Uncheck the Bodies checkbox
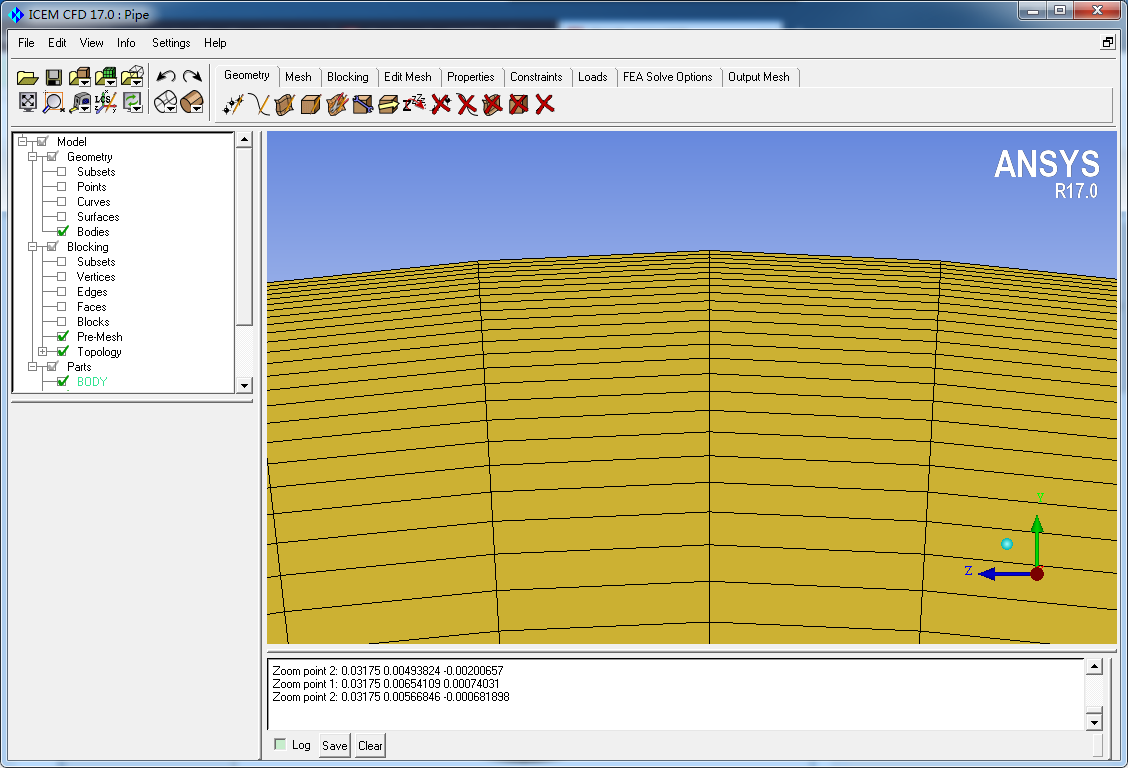 63,232
